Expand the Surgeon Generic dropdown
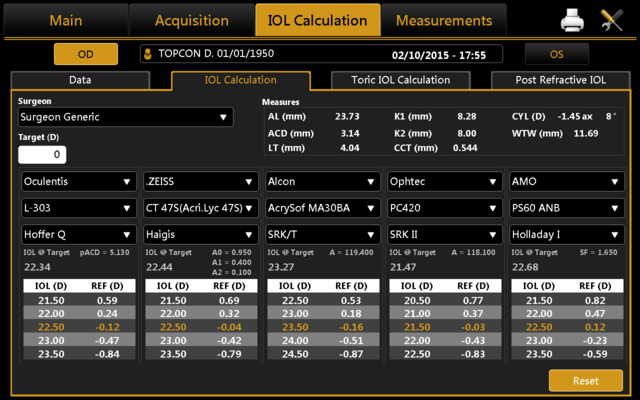Screen dimensions: 640x400 [126, 117]
